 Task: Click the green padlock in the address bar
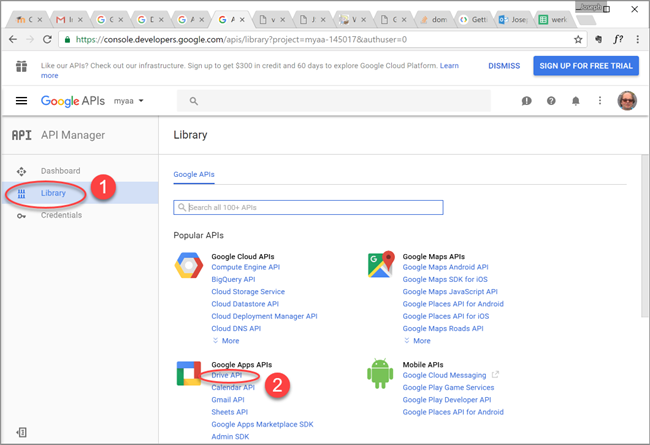tap(67, 39)
